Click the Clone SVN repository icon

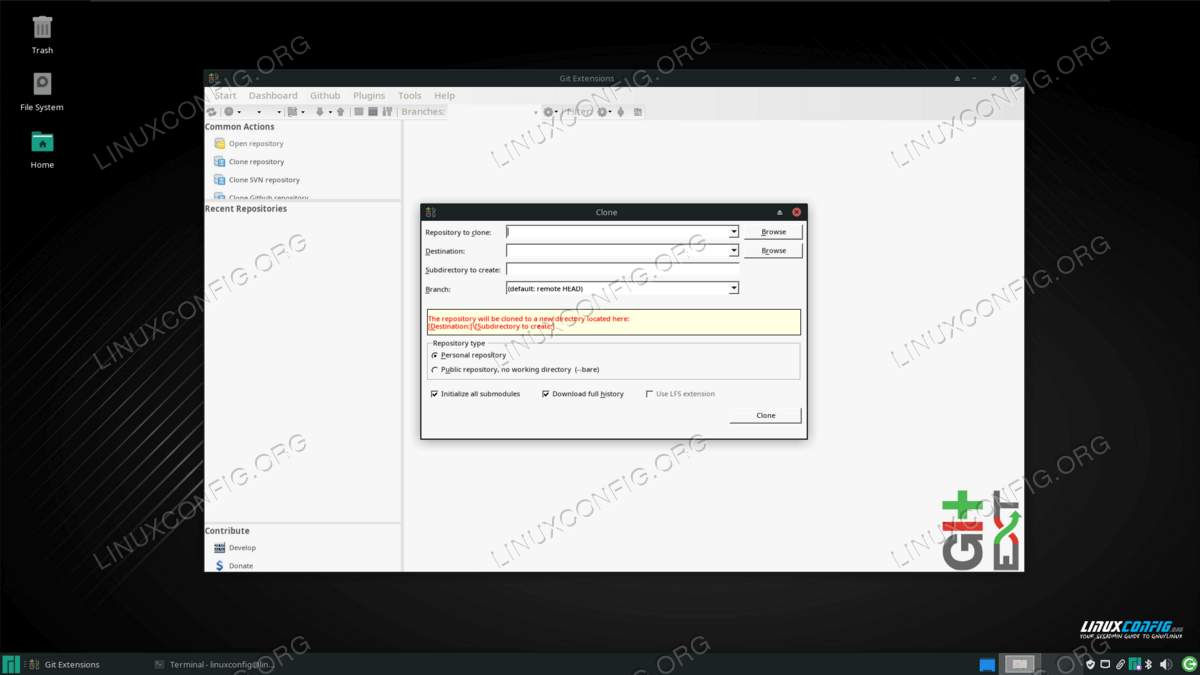pos(220,180)
